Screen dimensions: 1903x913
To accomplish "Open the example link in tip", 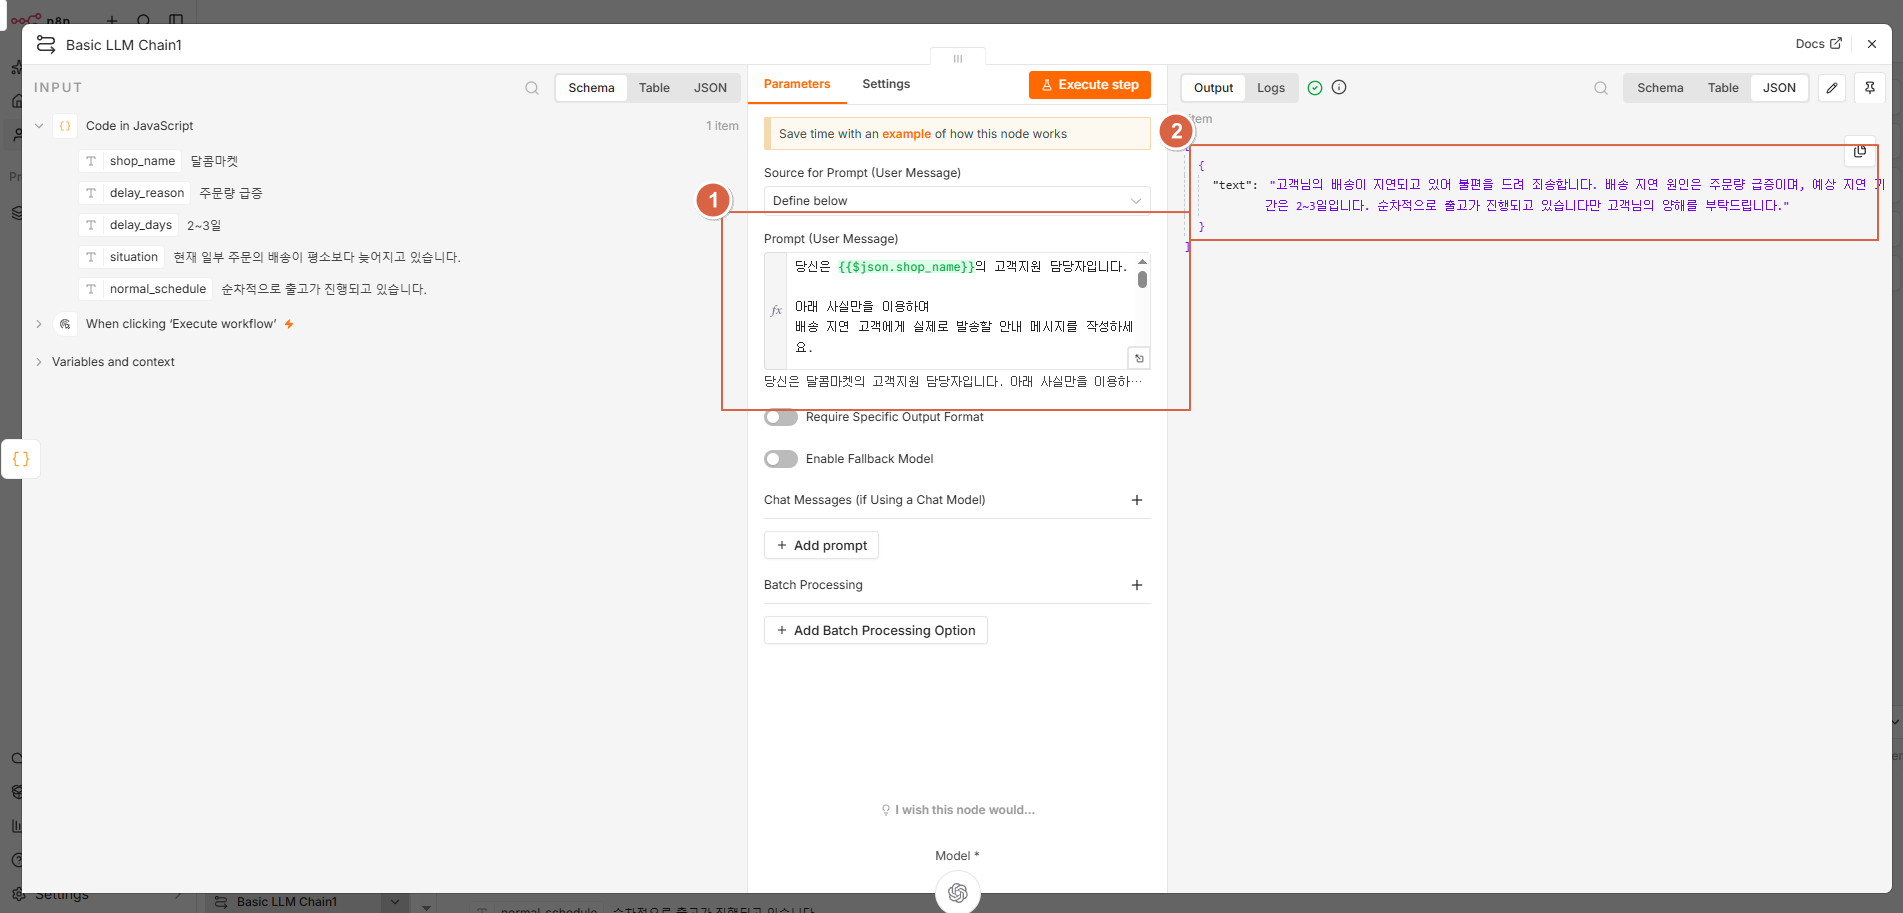I will [906, 134].
